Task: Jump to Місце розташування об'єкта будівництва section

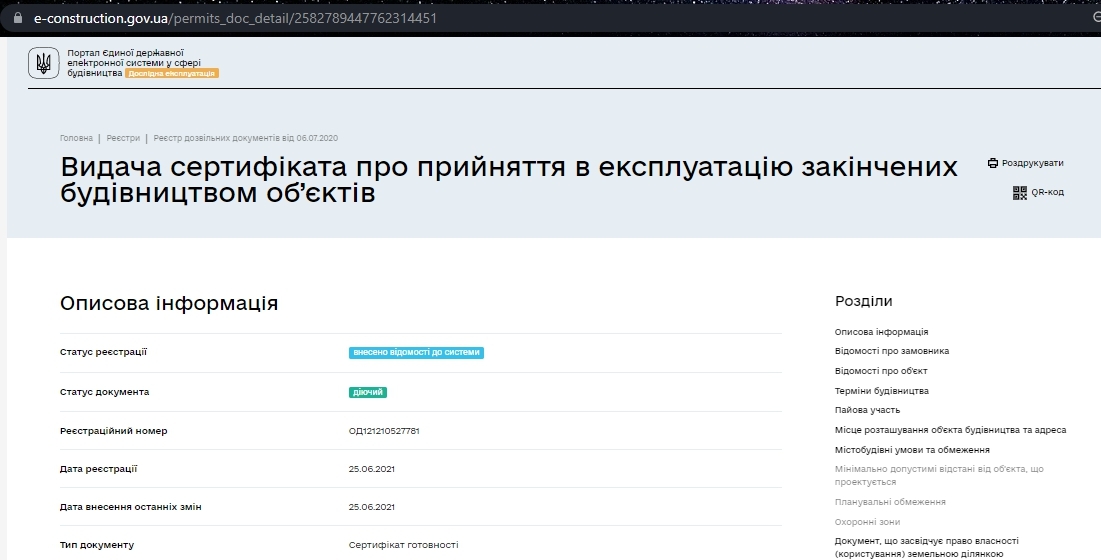Action: coord(951,429)
